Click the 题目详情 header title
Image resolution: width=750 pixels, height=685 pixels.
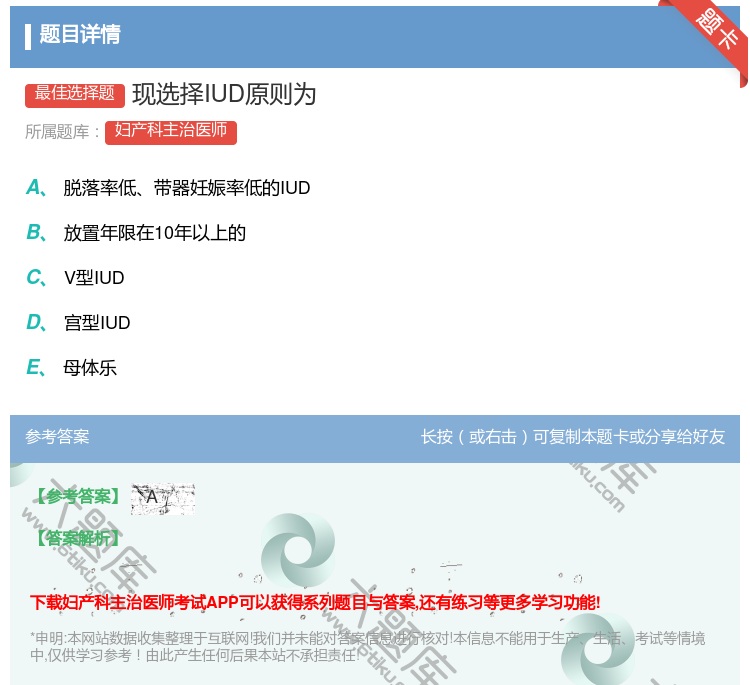coord(80,34)
